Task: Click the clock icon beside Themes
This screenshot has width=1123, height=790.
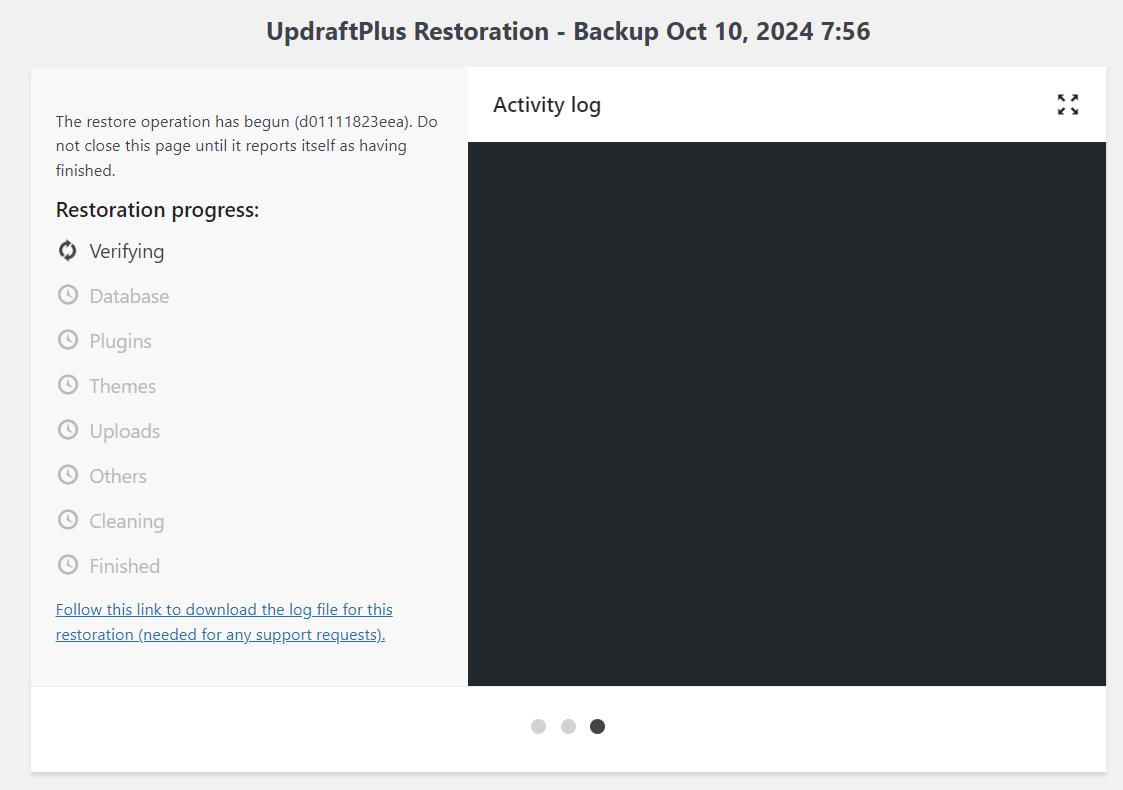Action: point(67,385)
